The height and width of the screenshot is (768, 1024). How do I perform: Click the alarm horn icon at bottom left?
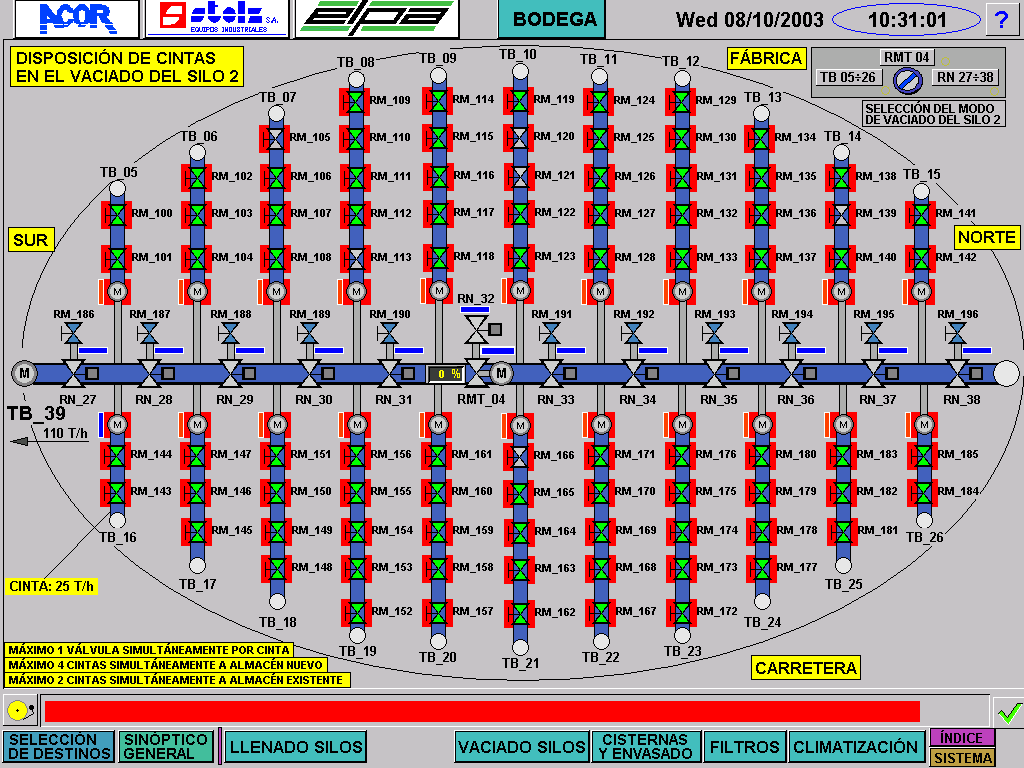pos(18,711)
